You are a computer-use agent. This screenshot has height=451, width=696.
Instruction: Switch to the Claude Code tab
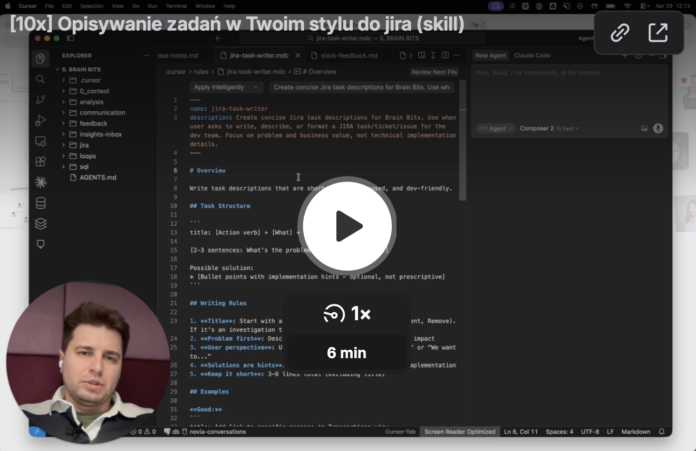(x=532, y=55)
